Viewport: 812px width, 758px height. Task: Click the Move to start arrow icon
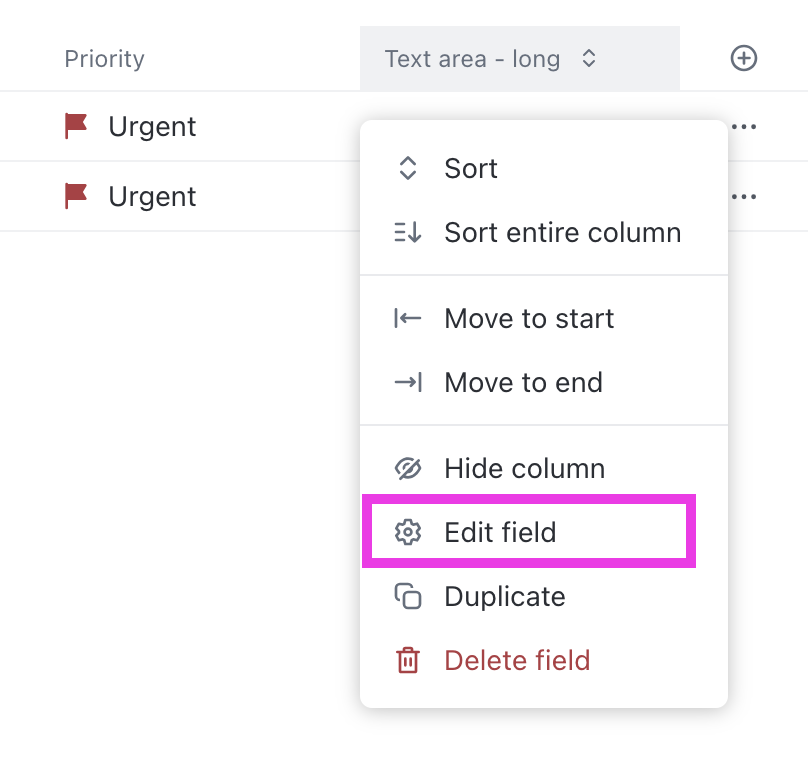408,318
